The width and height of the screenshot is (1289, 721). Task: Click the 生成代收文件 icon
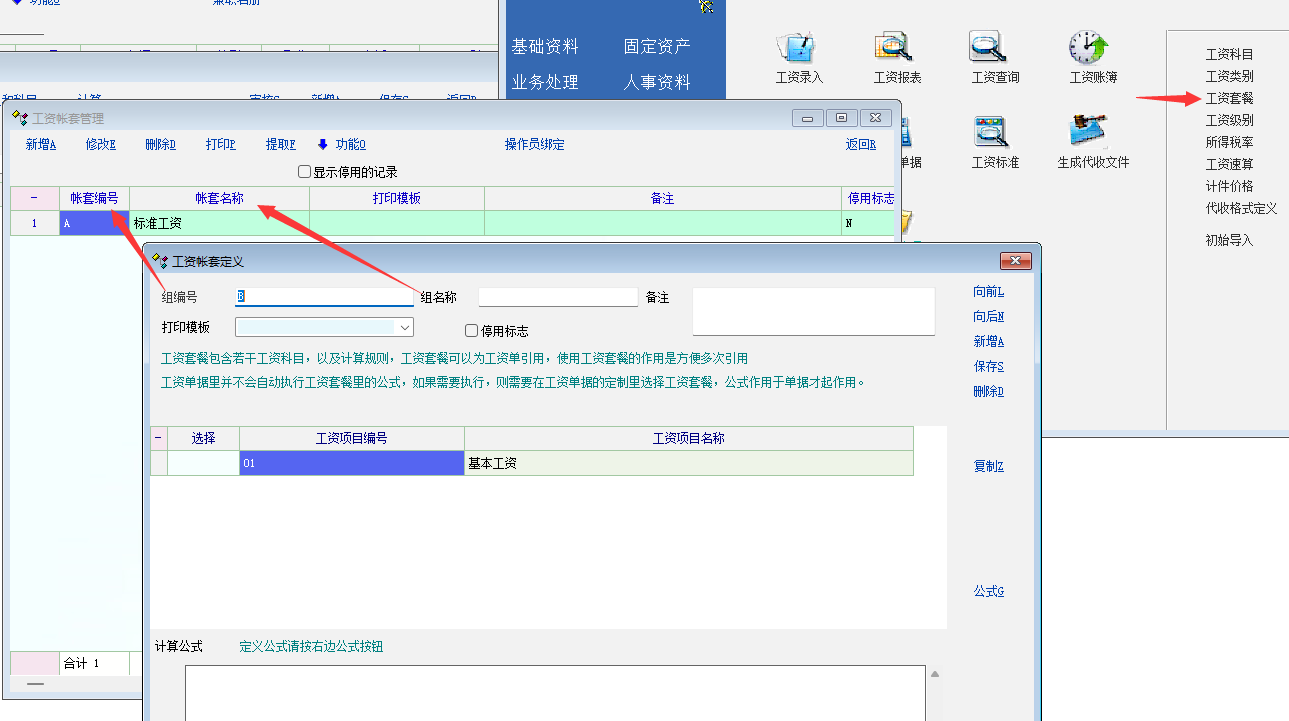[1092, 133]
